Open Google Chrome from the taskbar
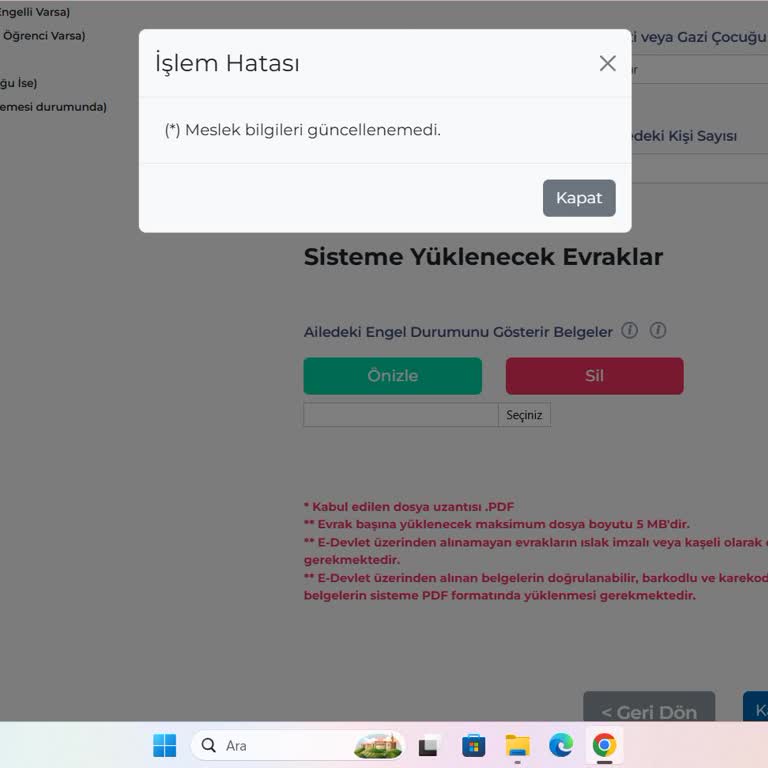This screenshot has height=768, width=768. tap(604, 746)
